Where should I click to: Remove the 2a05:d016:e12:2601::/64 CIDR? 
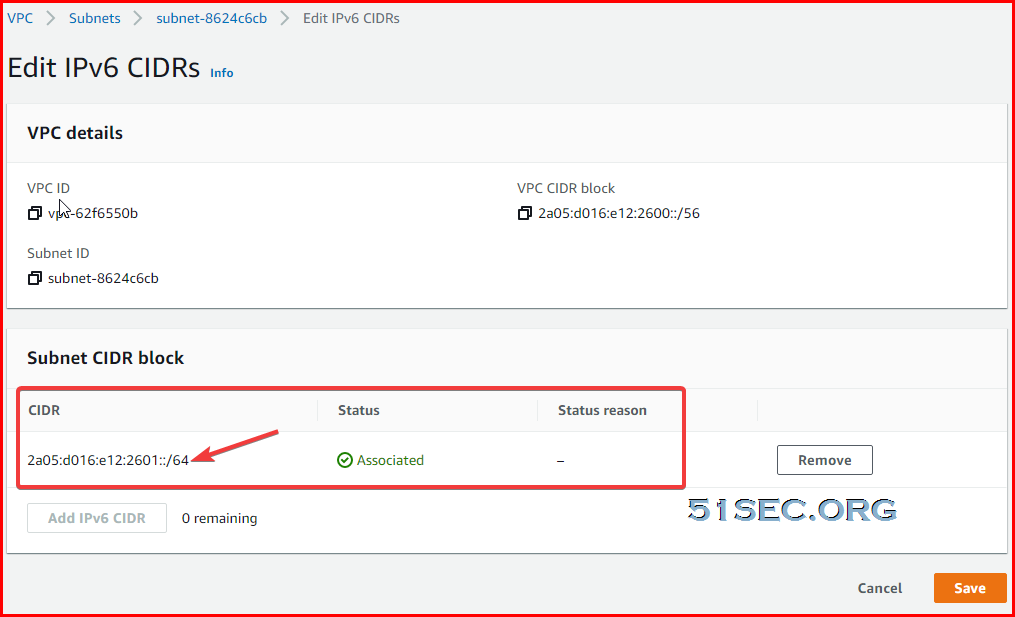point(825,460)
